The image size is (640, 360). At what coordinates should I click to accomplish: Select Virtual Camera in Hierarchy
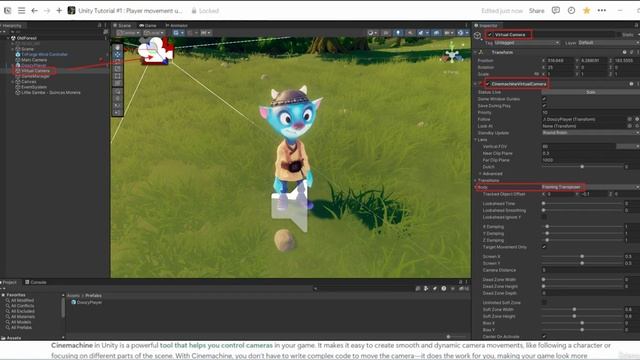[x=35, y=71]
